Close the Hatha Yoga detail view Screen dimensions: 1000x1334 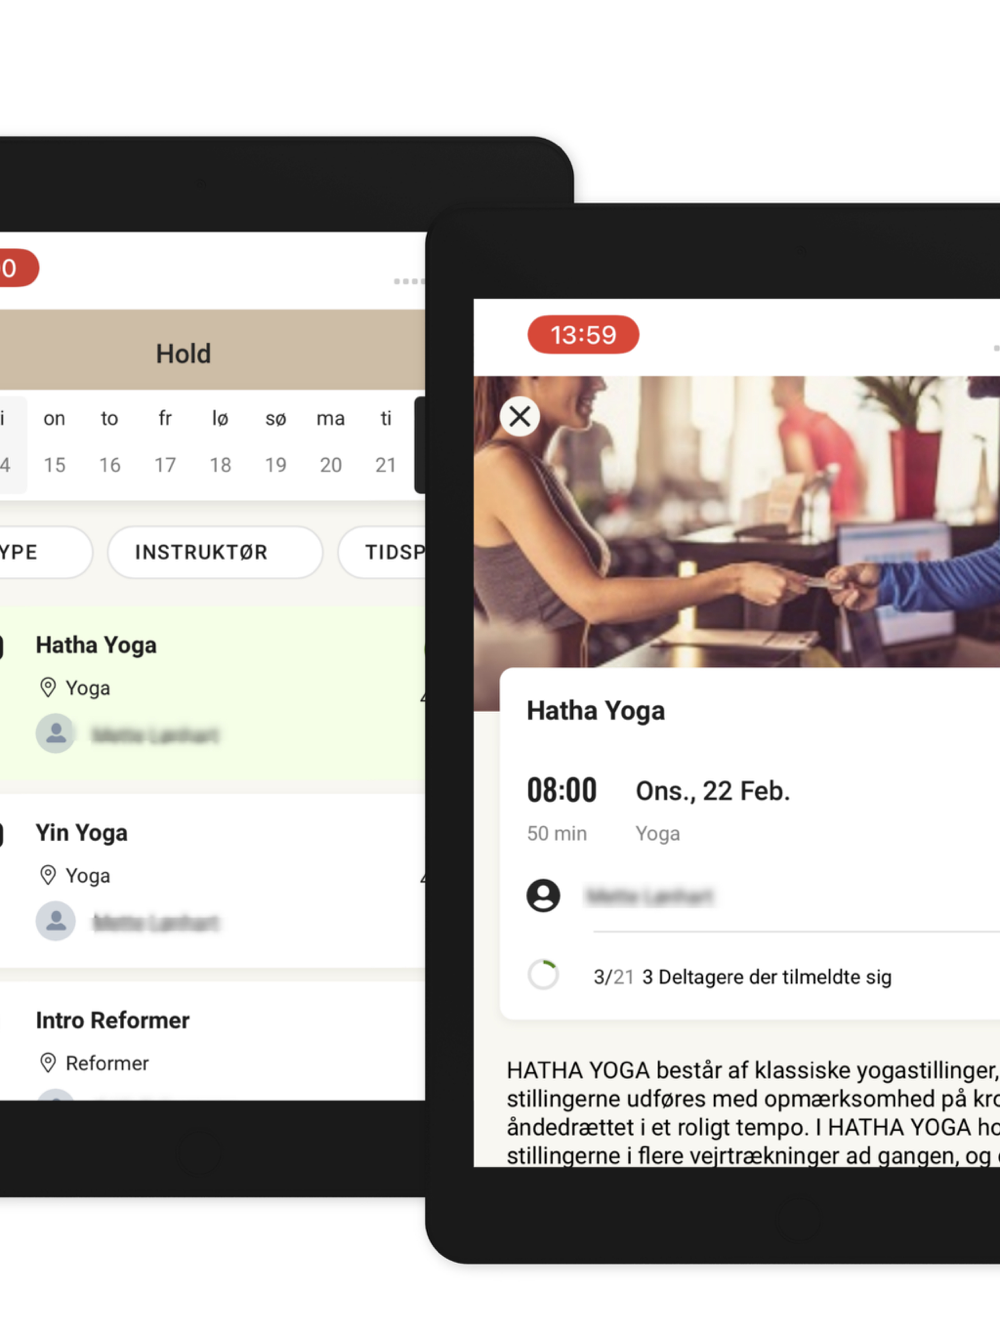pyautogui.click(x=520, y=416)
